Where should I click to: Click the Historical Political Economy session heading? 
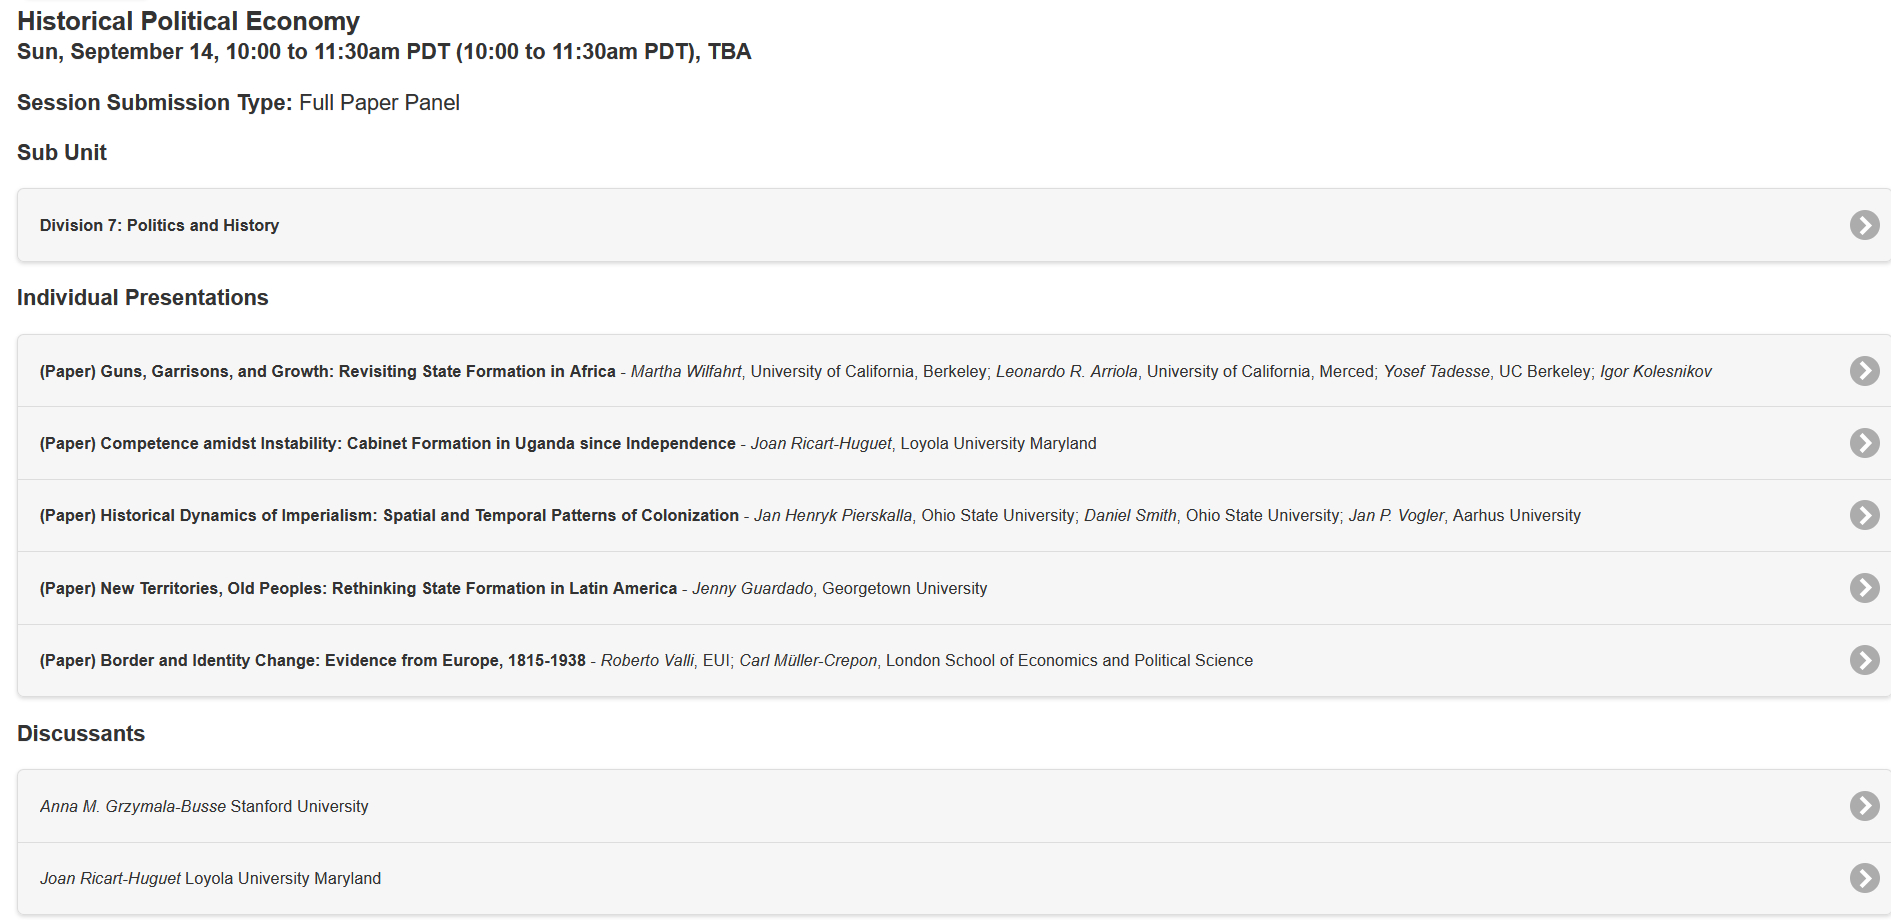188,21
